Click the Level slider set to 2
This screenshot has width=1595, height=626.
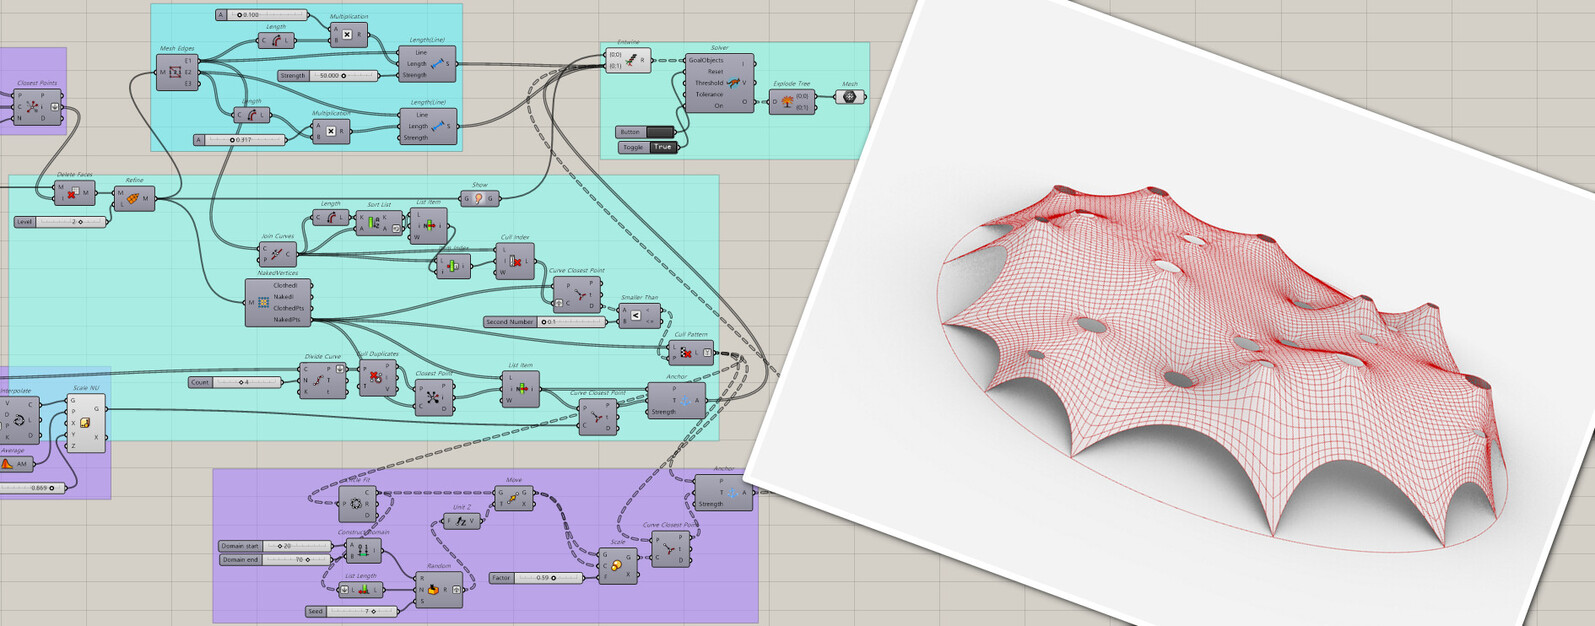point(61,222)
